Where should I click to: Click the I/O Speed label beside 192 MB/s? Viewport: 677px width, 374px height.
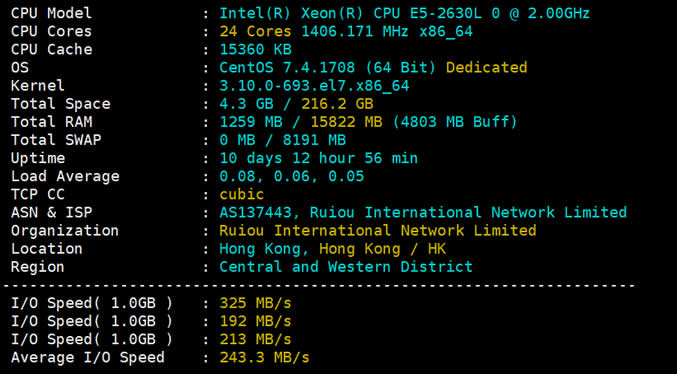point(92,322)
